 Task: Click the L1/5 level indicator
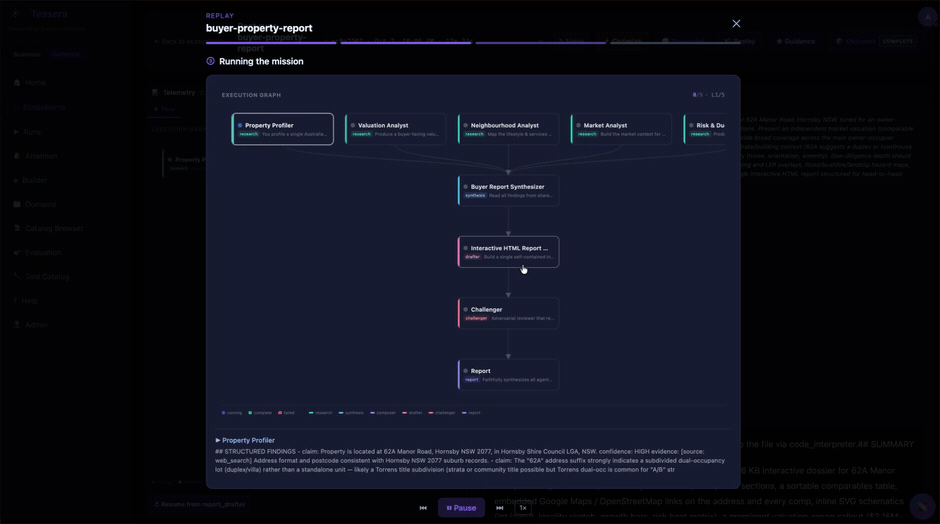(x=718, y=95)
